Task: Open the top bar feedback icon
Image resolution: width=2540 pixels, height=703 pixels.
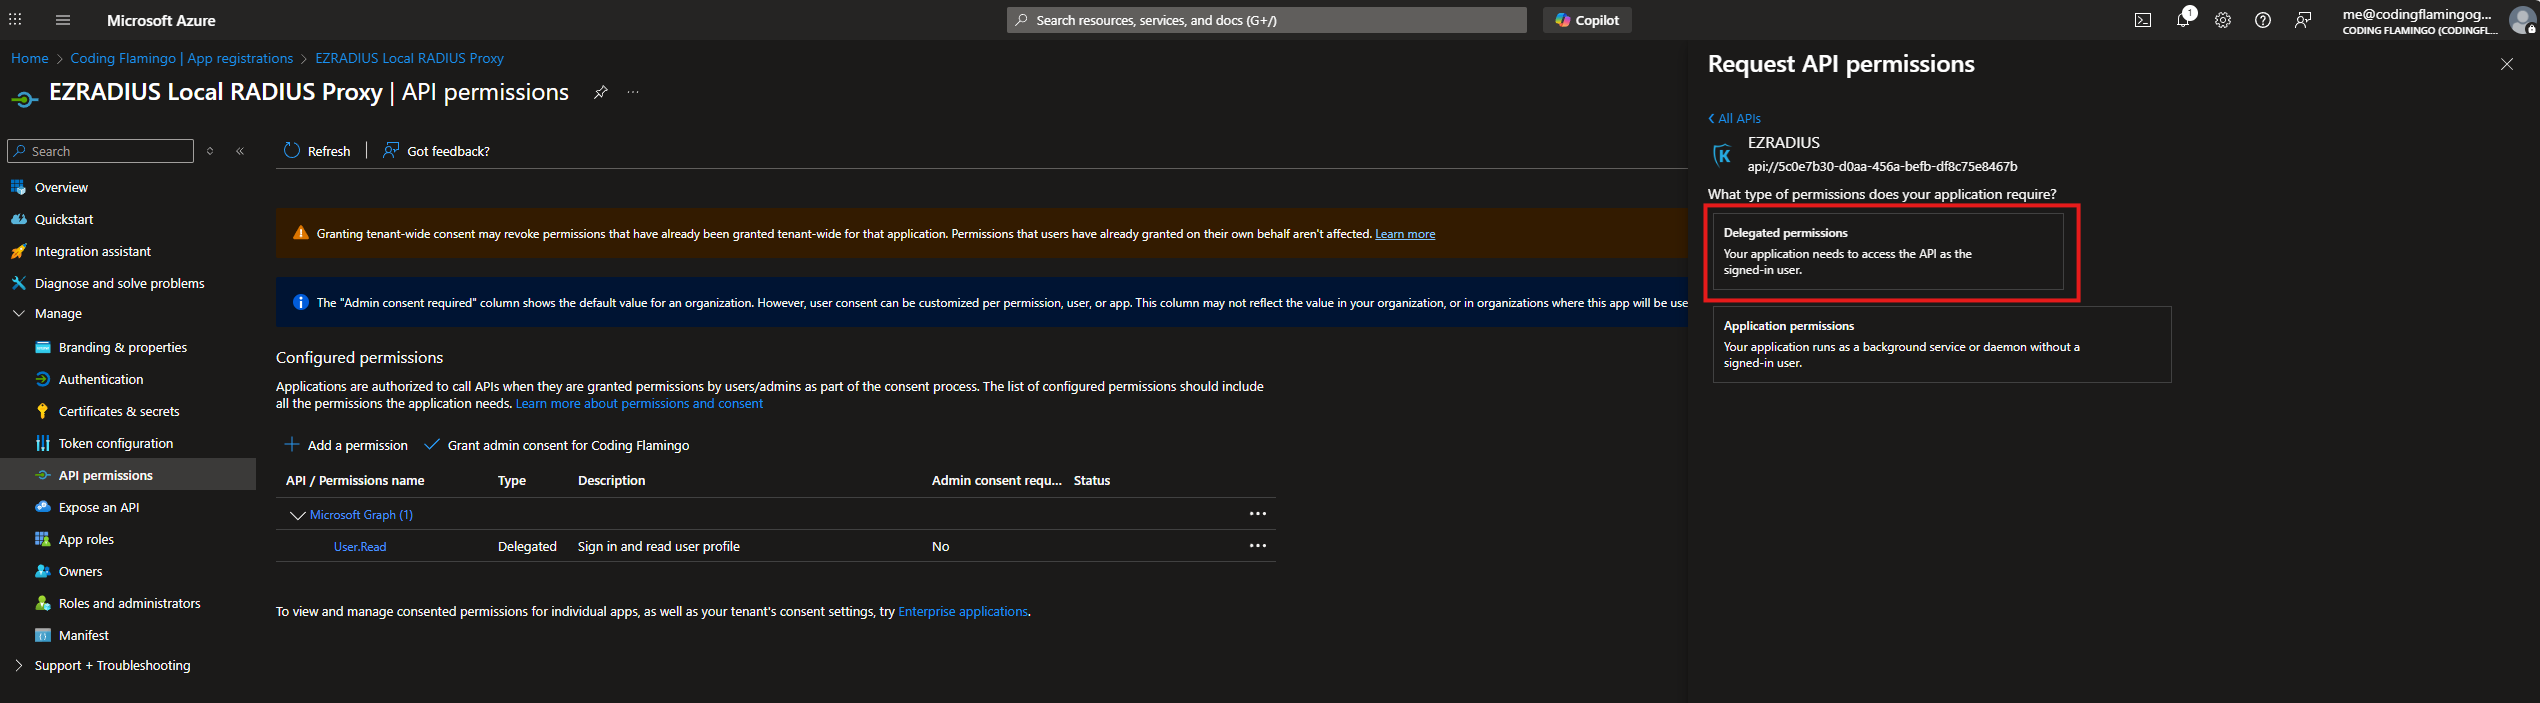Action: coord(2302,20)
